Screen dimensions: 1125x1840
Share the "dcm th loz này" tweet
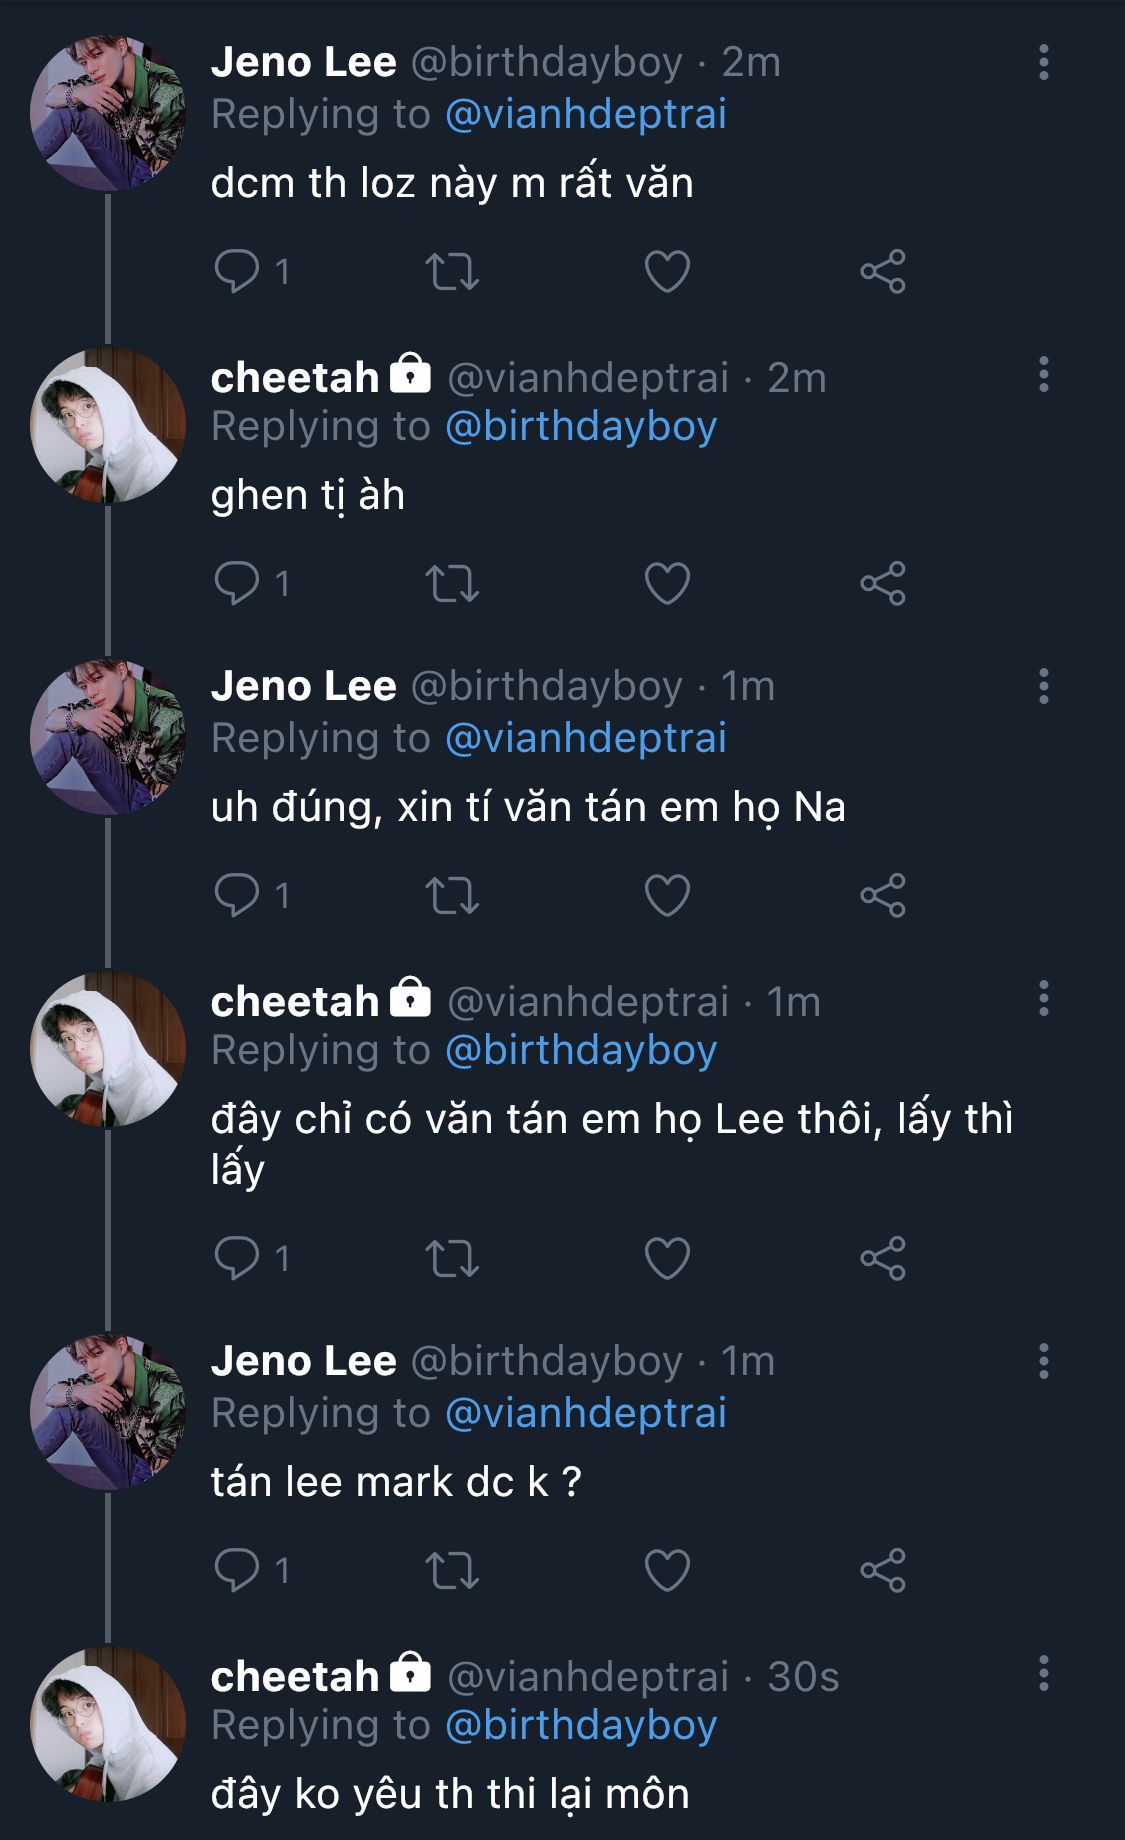pyautogui.click(x=882, y=271)
